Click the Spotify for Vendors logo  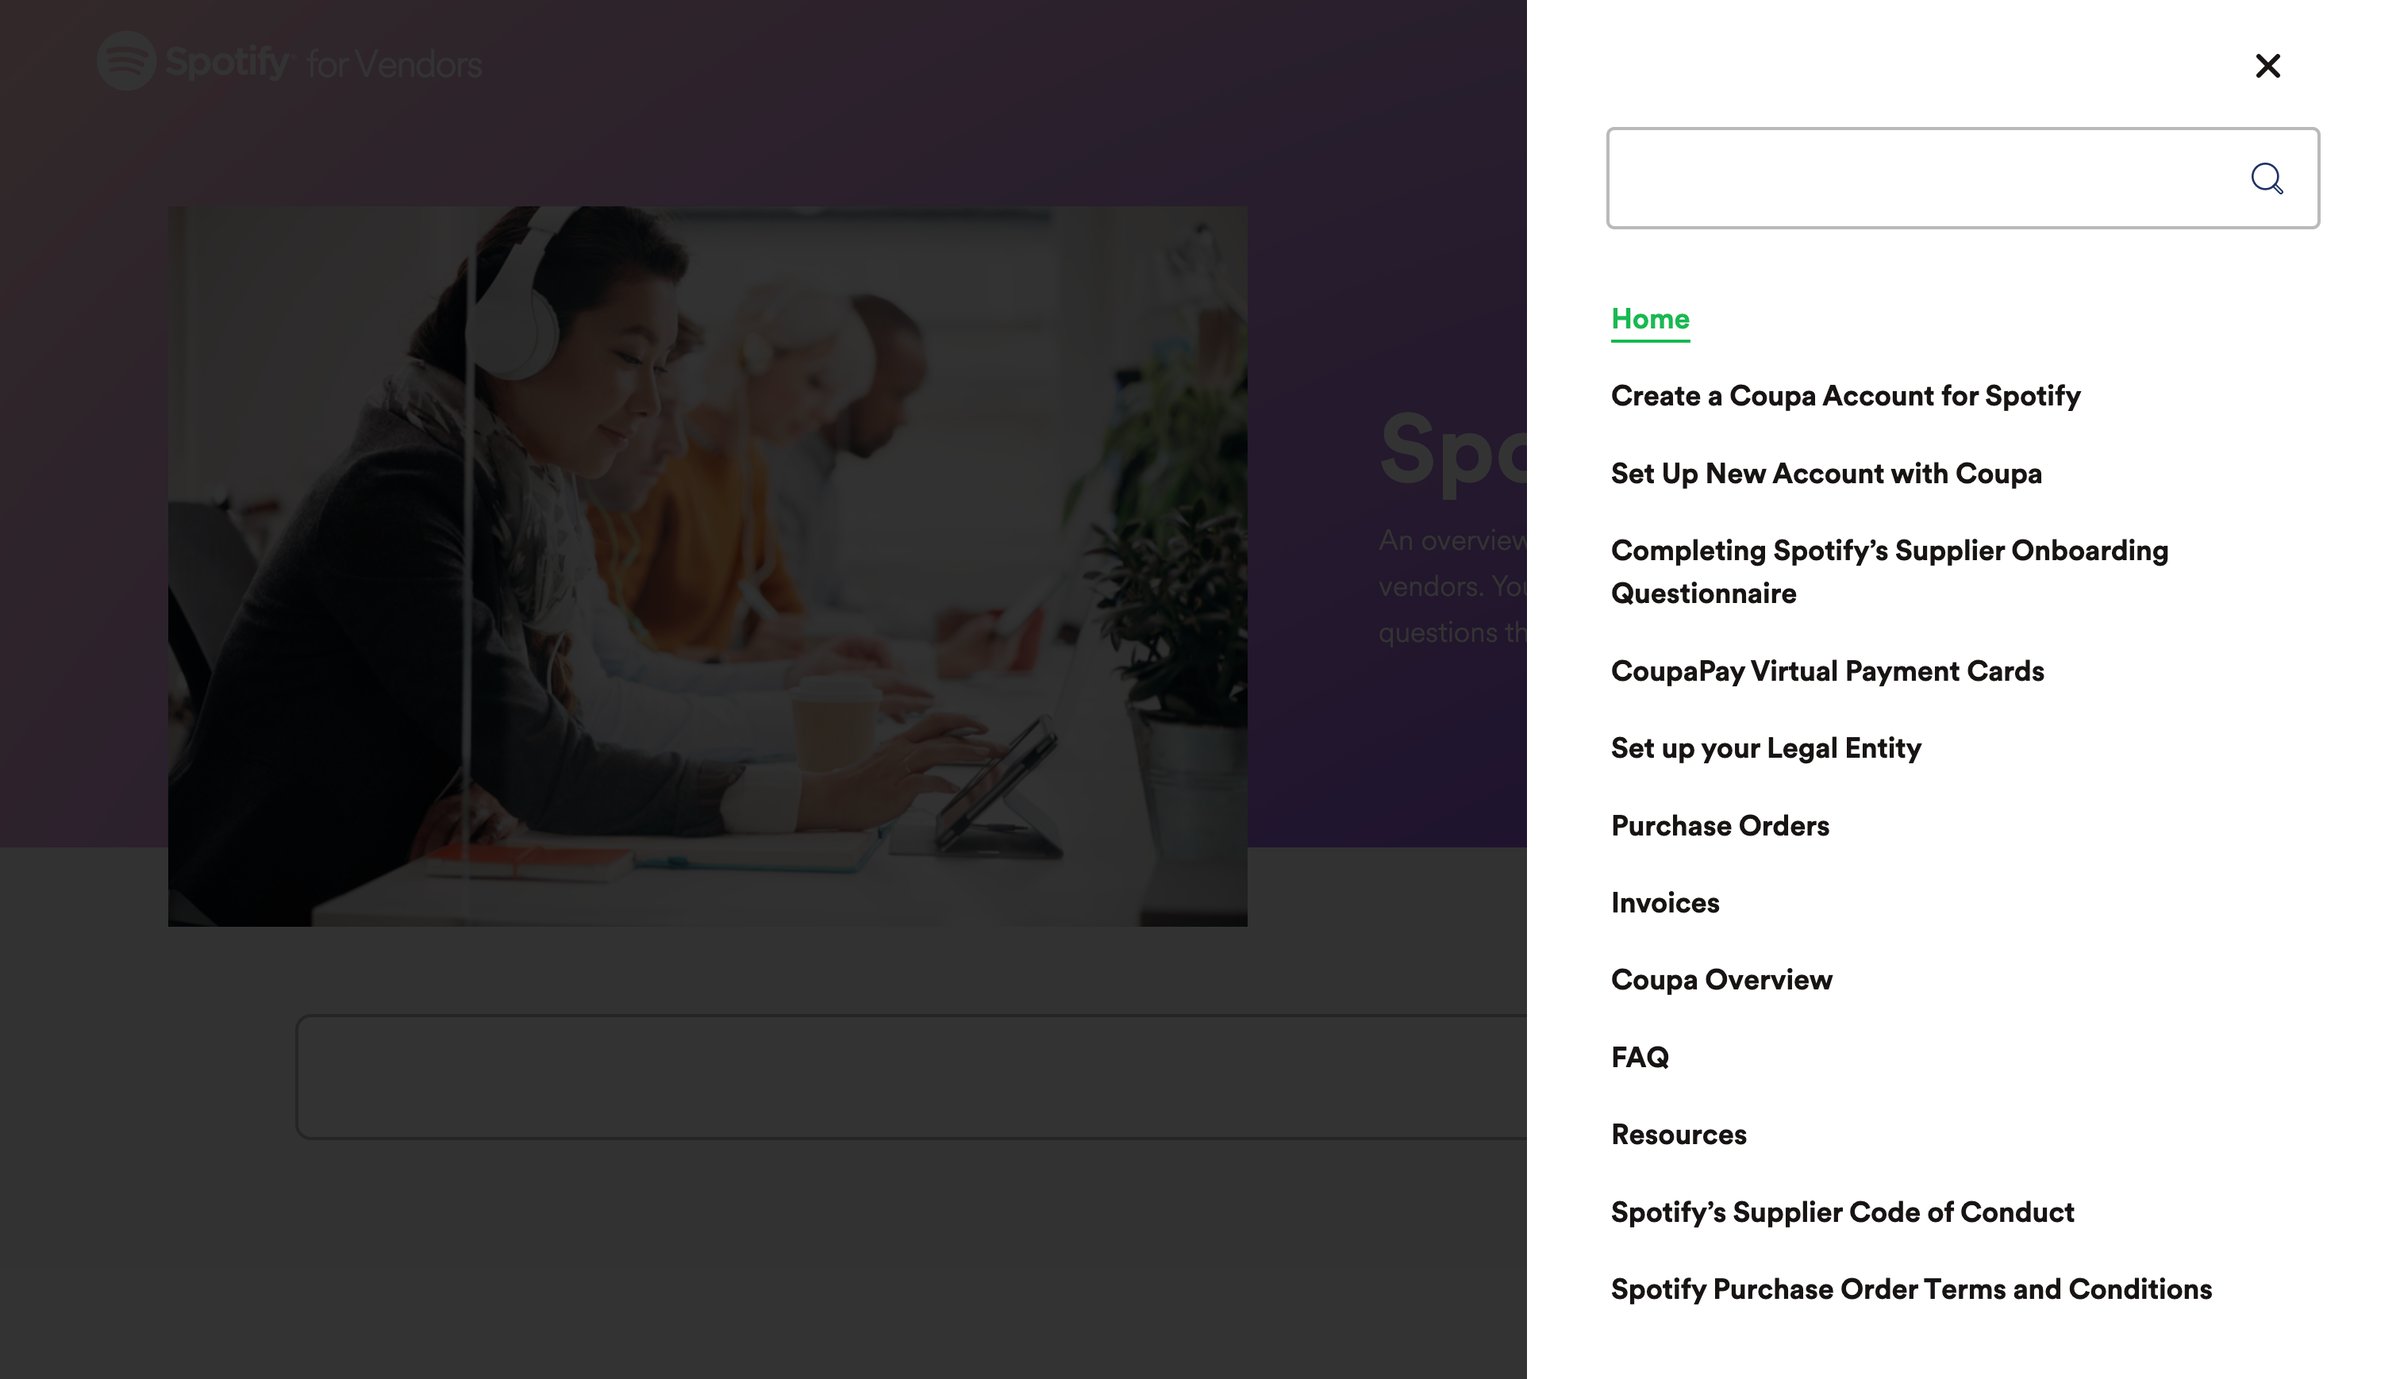click(289, 62)
